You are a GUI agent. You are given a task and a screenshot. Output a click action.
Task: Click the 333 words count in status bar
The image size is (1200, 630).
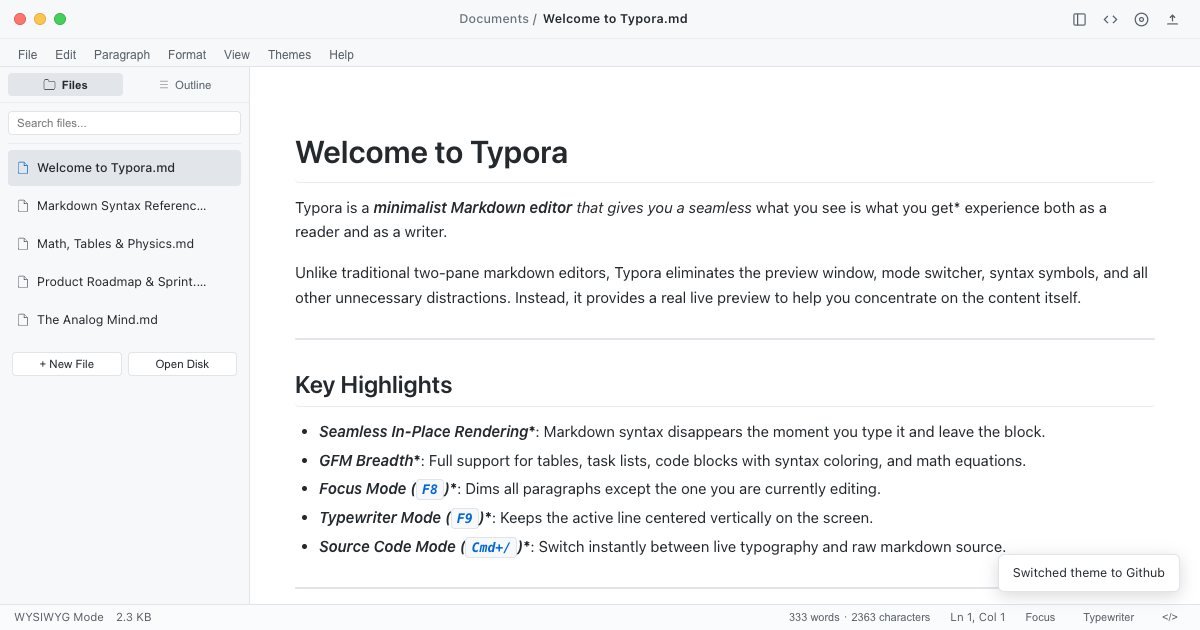pos(814,617)
